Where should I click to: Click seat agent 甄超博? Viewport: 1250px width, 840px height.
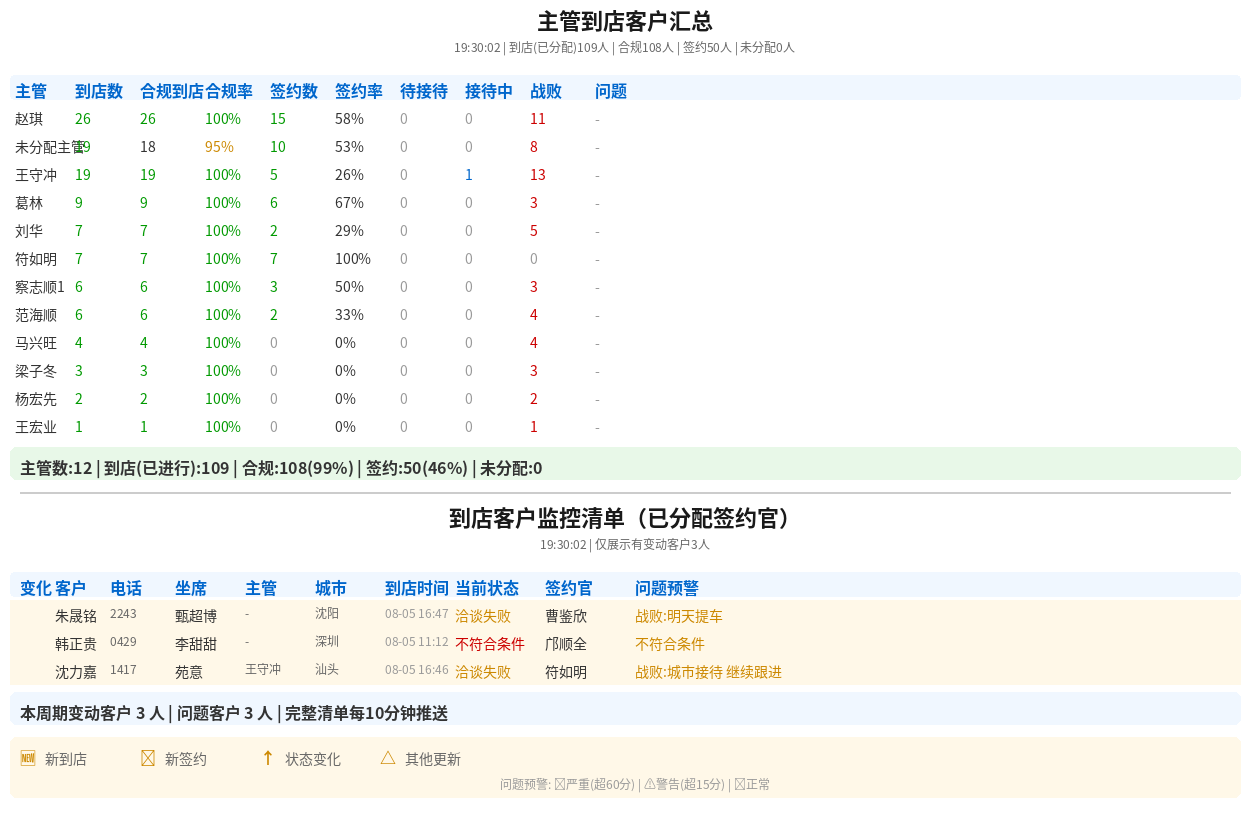(x=196, y=616)
